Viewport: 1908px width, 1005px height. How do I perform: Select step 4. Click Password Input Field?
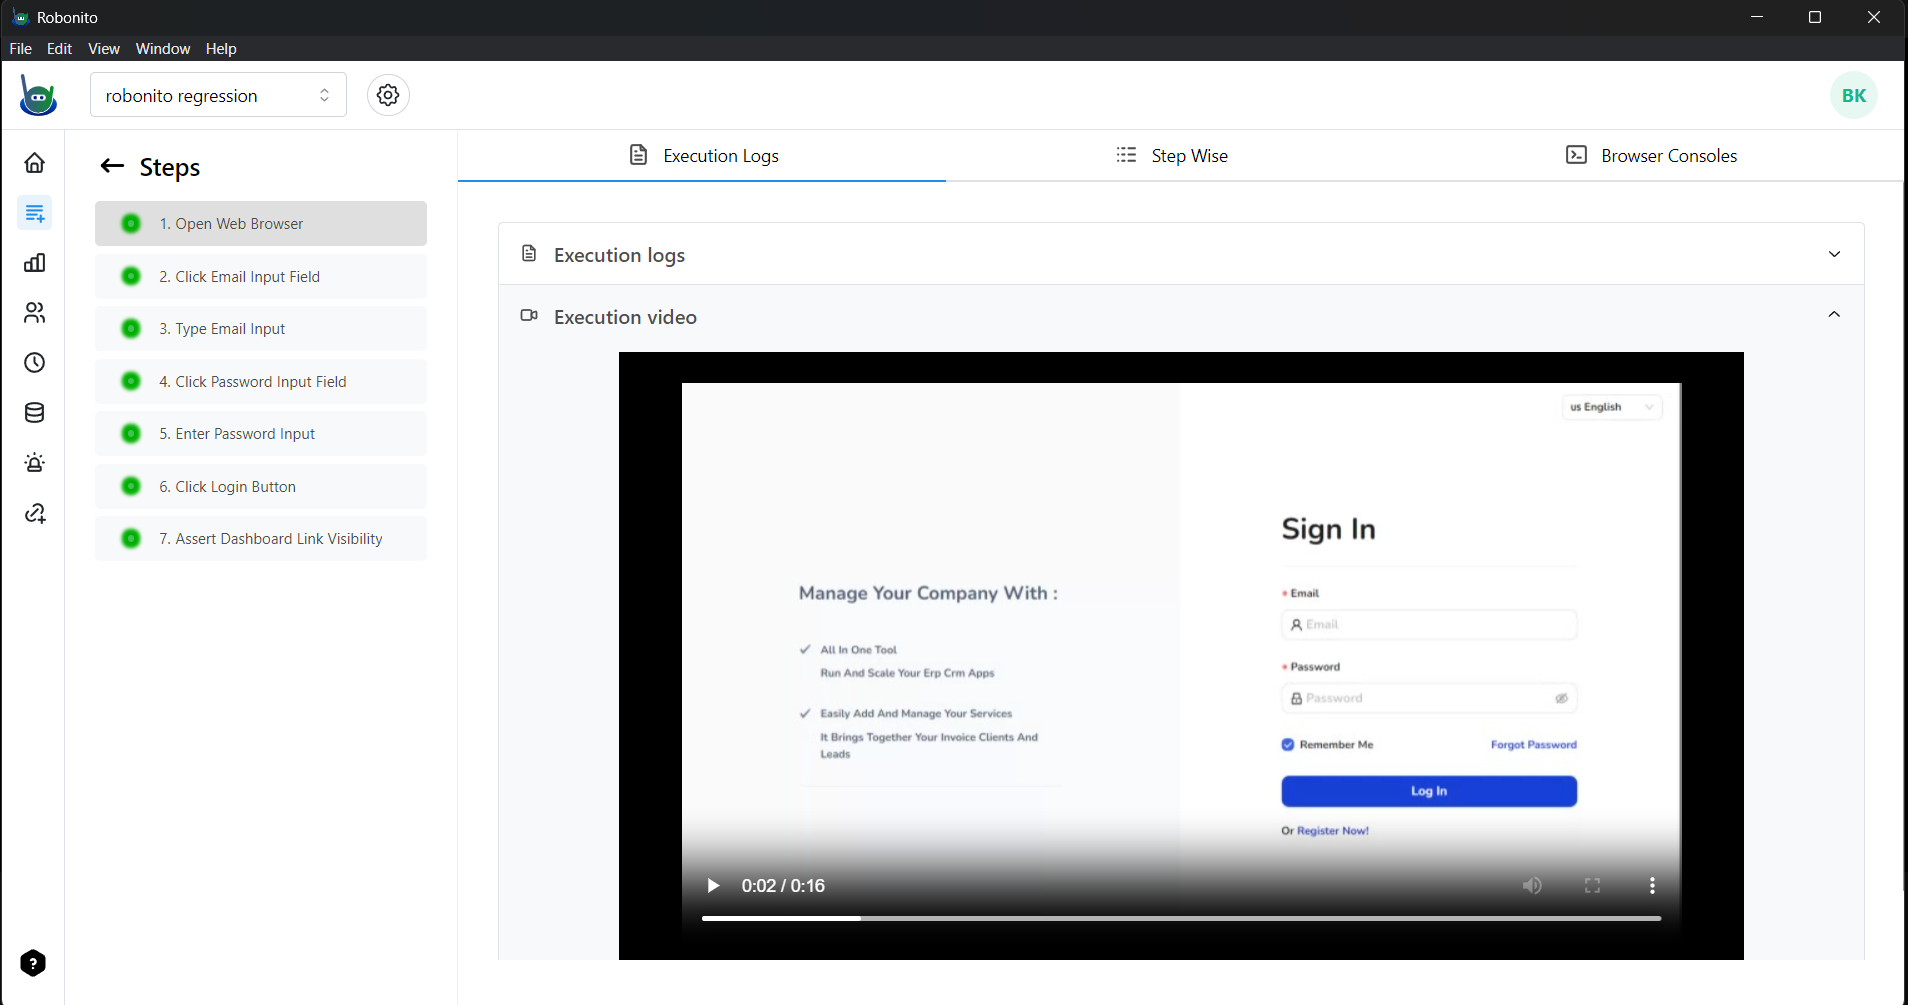point(261,381)
